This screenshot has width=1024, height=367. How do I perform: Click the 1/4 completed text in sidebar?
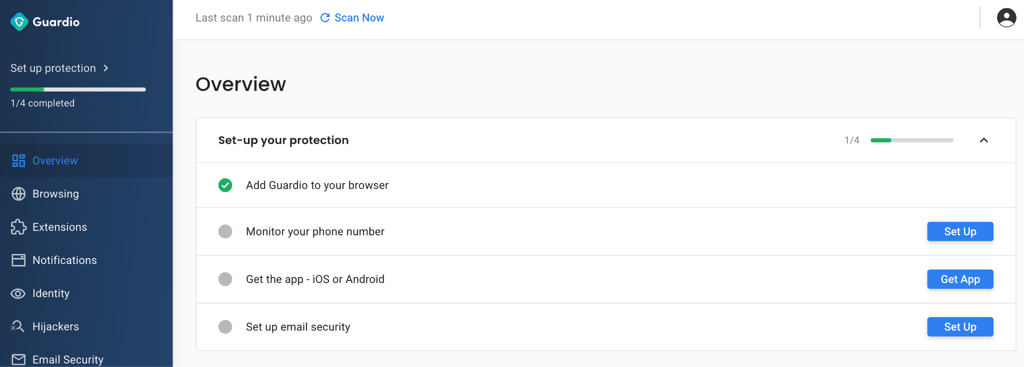point(42,103)
